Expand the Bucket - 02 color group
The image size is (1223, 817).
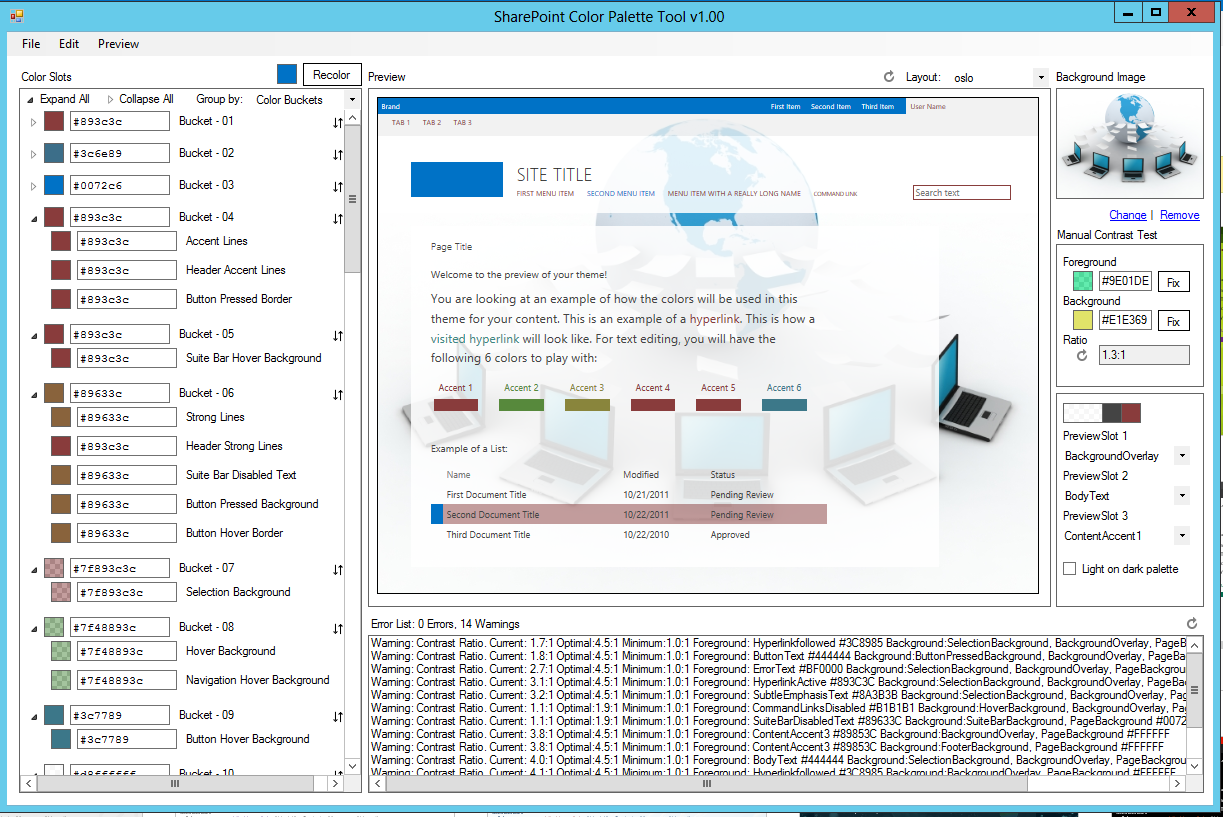[31, 152]
